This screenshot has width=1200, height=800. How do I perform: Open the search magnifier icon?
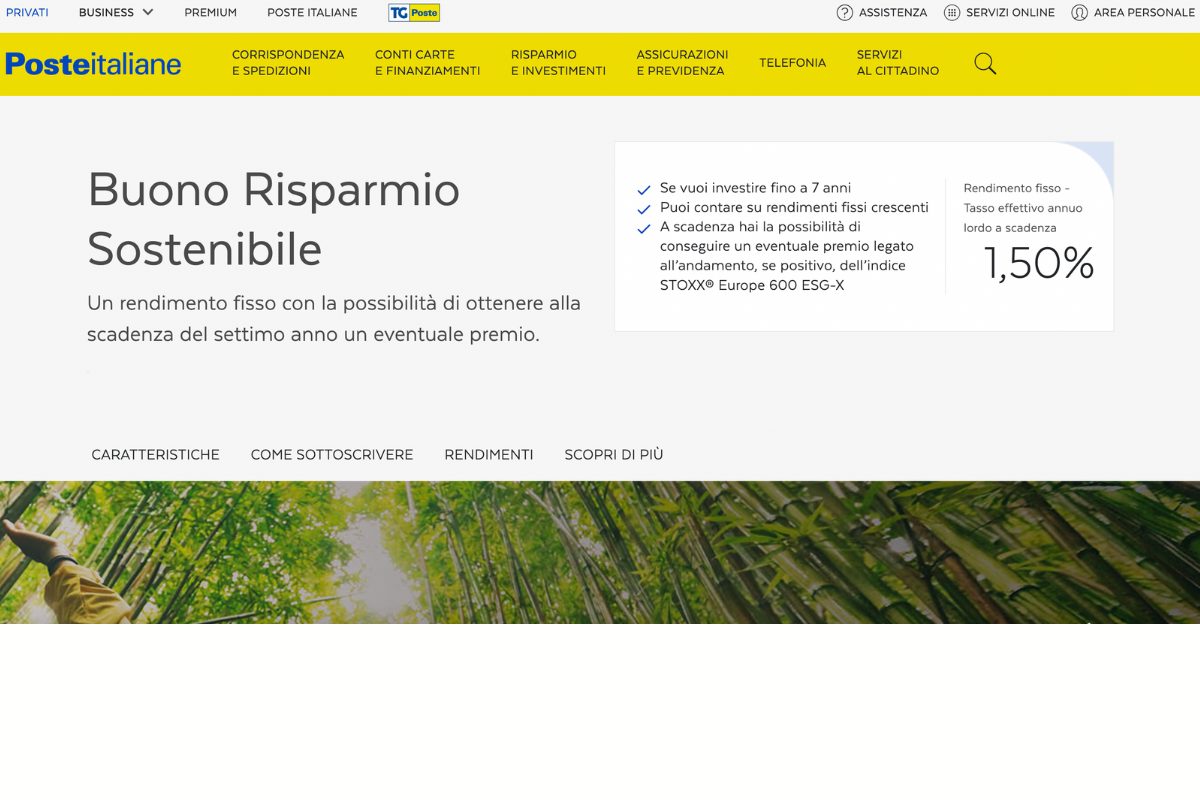coord(985,64)
